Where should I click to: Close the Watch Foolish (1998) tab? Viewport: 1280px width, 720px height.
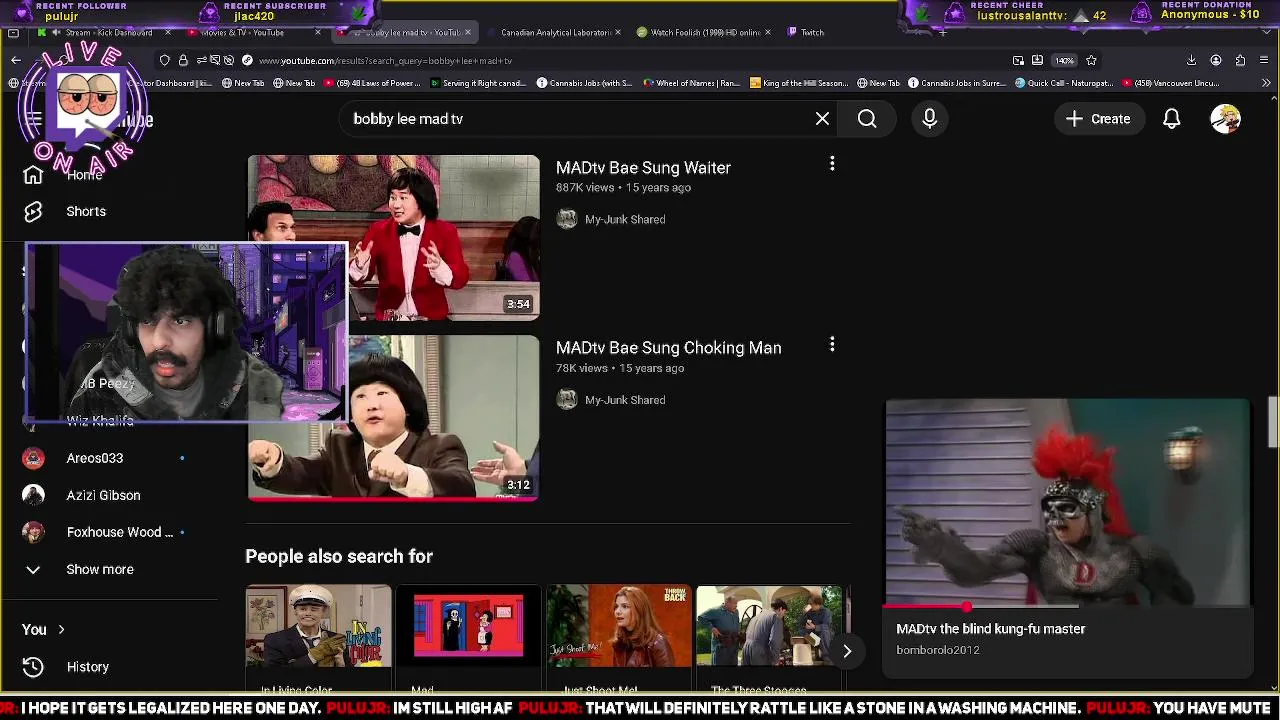pos(767,32)
